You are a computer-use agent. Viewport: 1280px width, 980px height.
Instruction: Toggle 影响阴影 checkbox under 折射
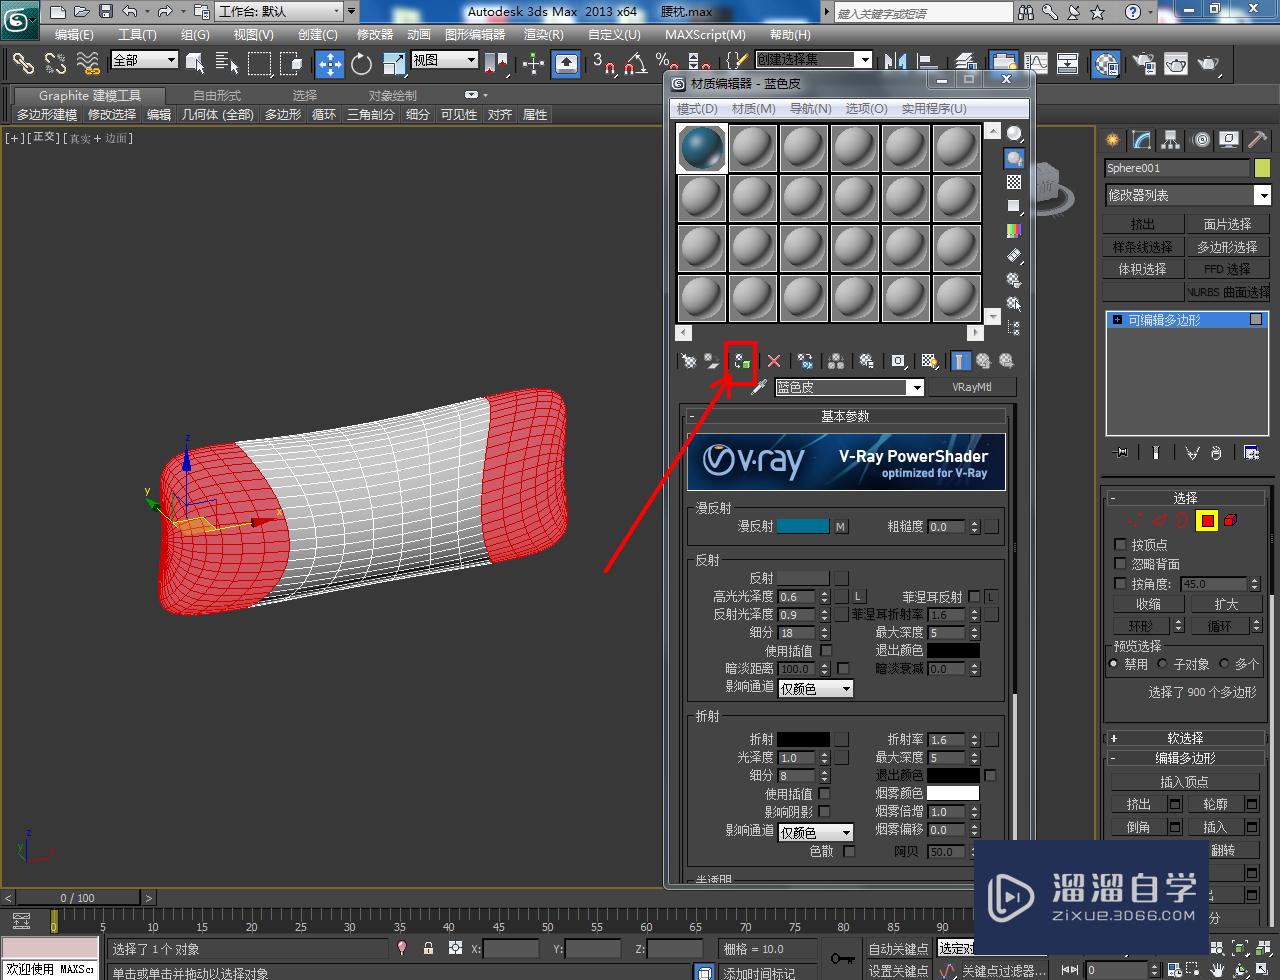point(824,811)
